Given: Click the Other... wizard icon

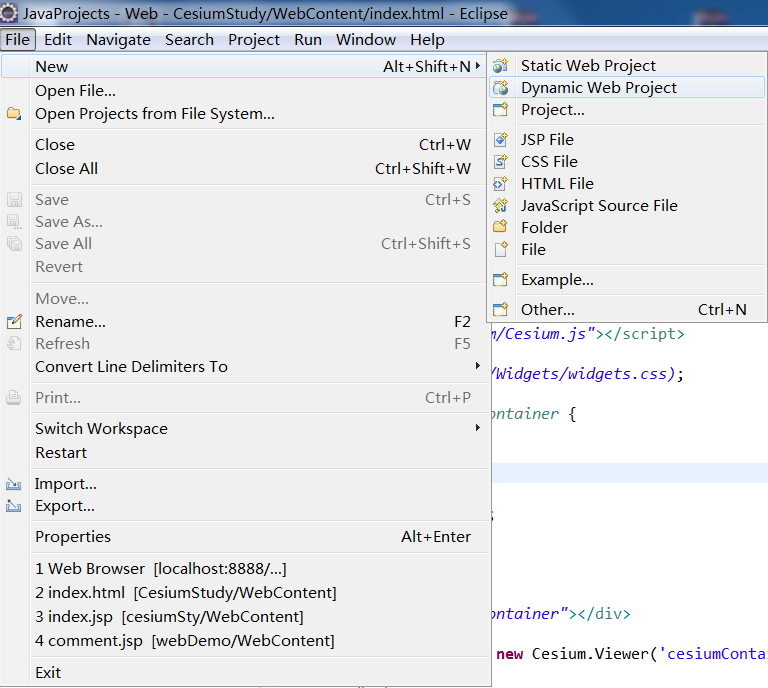Looking at the screenshot, I should (500, 309).
